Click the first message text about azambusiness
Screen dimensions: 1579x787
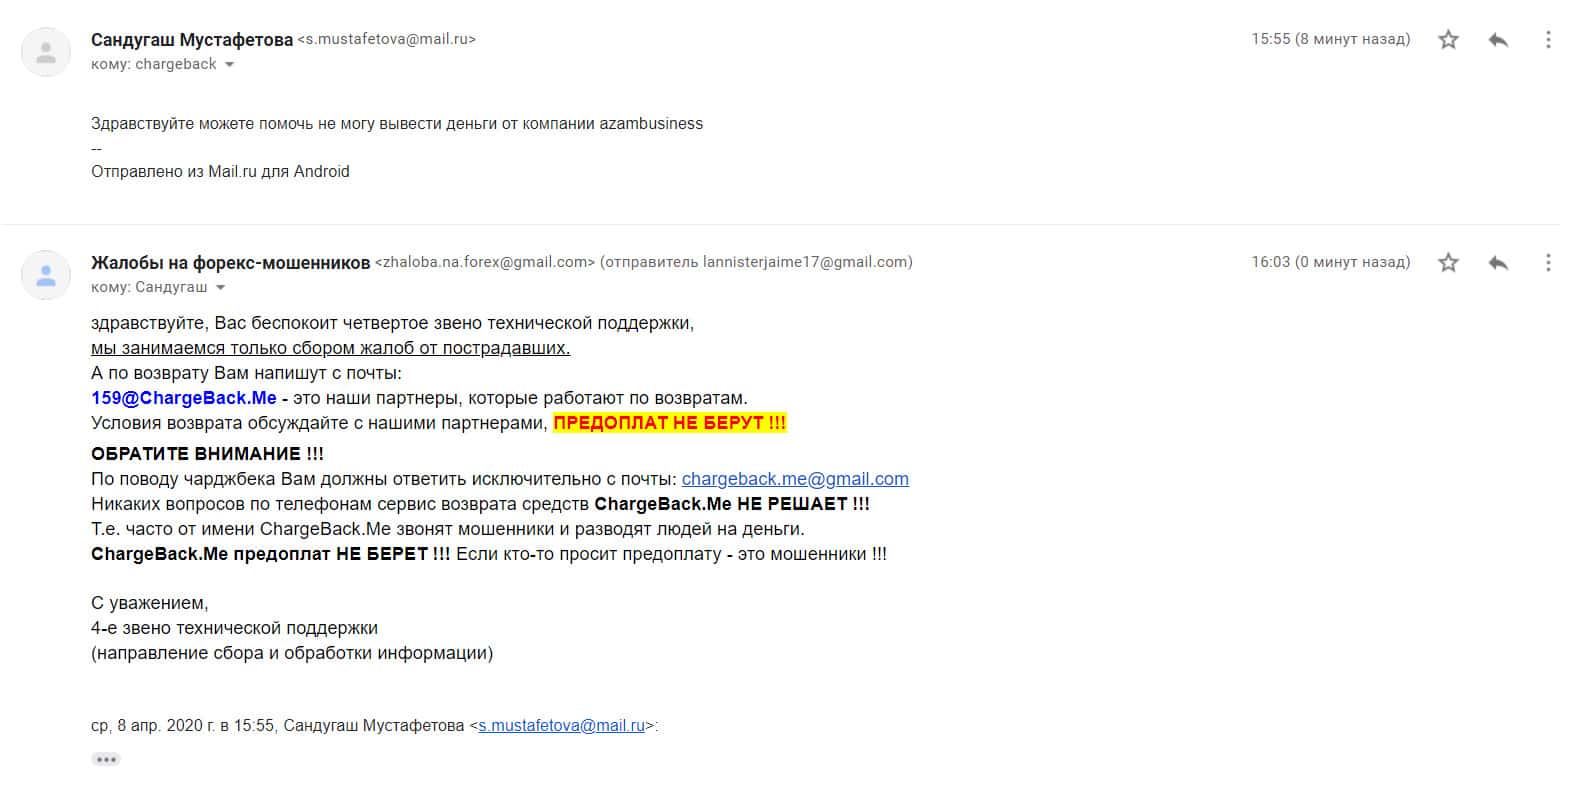[397, 124]
